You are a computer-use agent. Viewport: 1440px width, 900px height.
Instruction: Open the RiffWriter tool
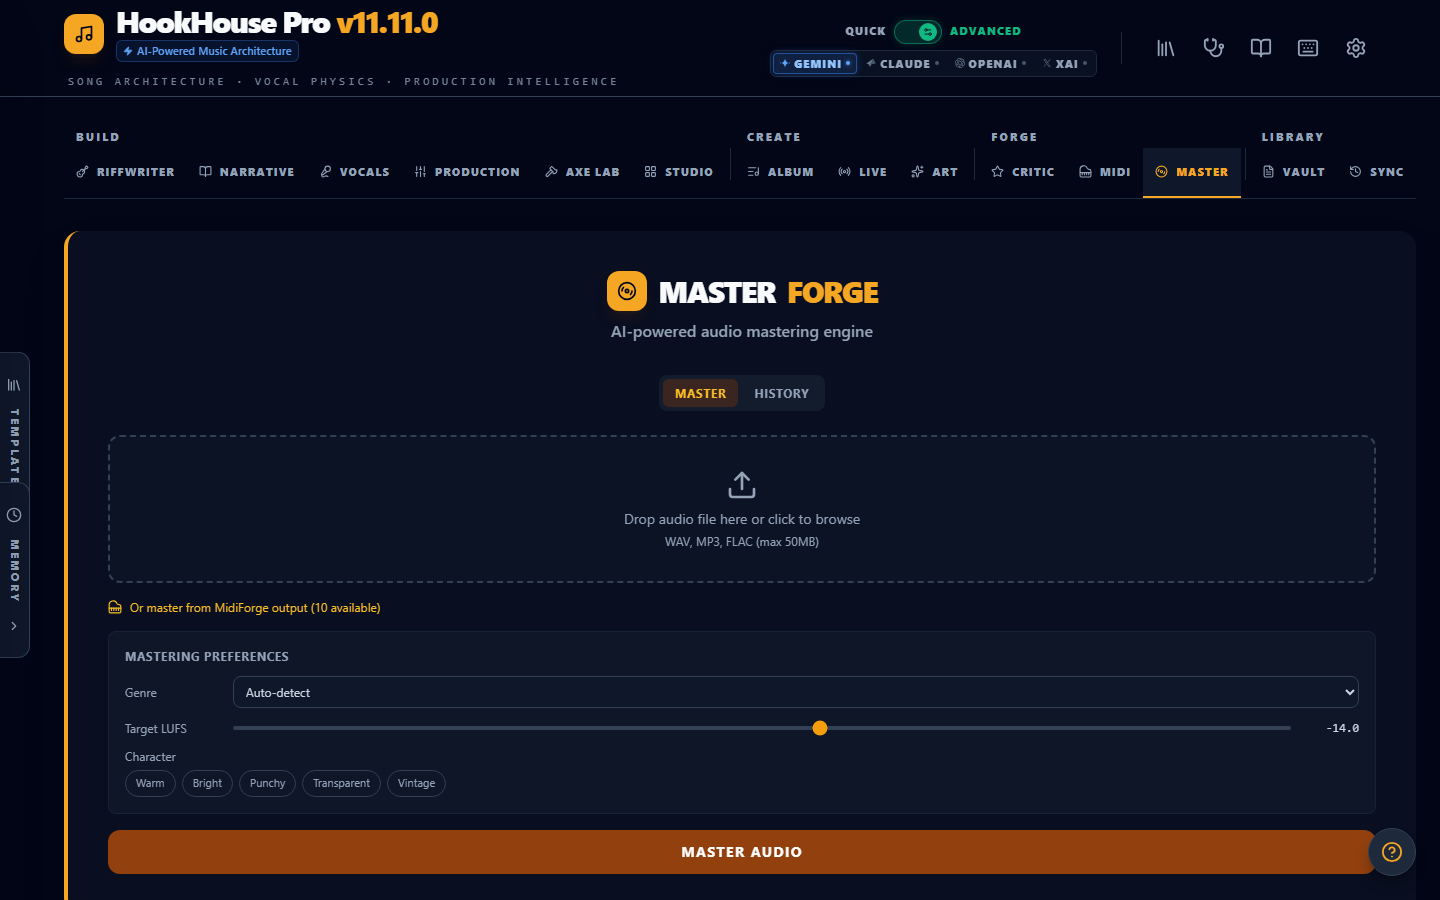(x=125, y=171)
